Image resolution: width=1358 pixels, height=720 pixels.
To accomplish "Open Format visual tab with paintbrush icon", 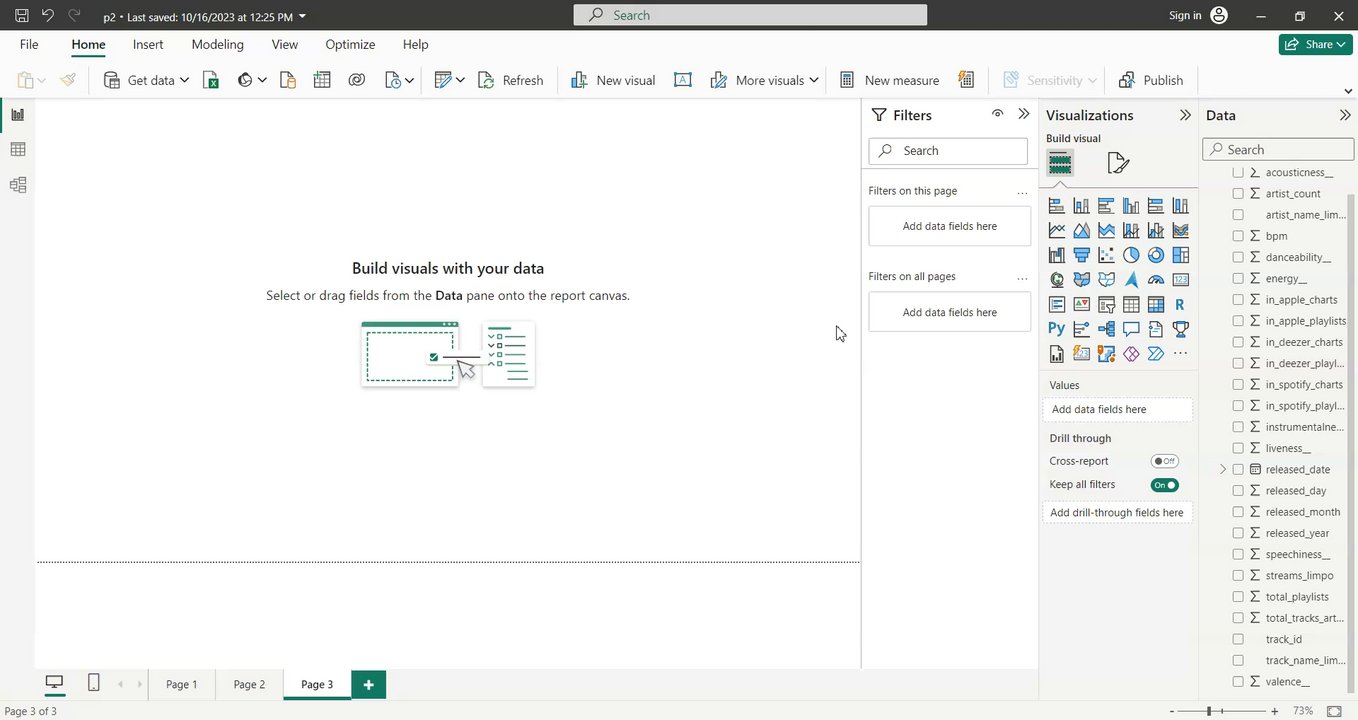I will [1118, 163].
